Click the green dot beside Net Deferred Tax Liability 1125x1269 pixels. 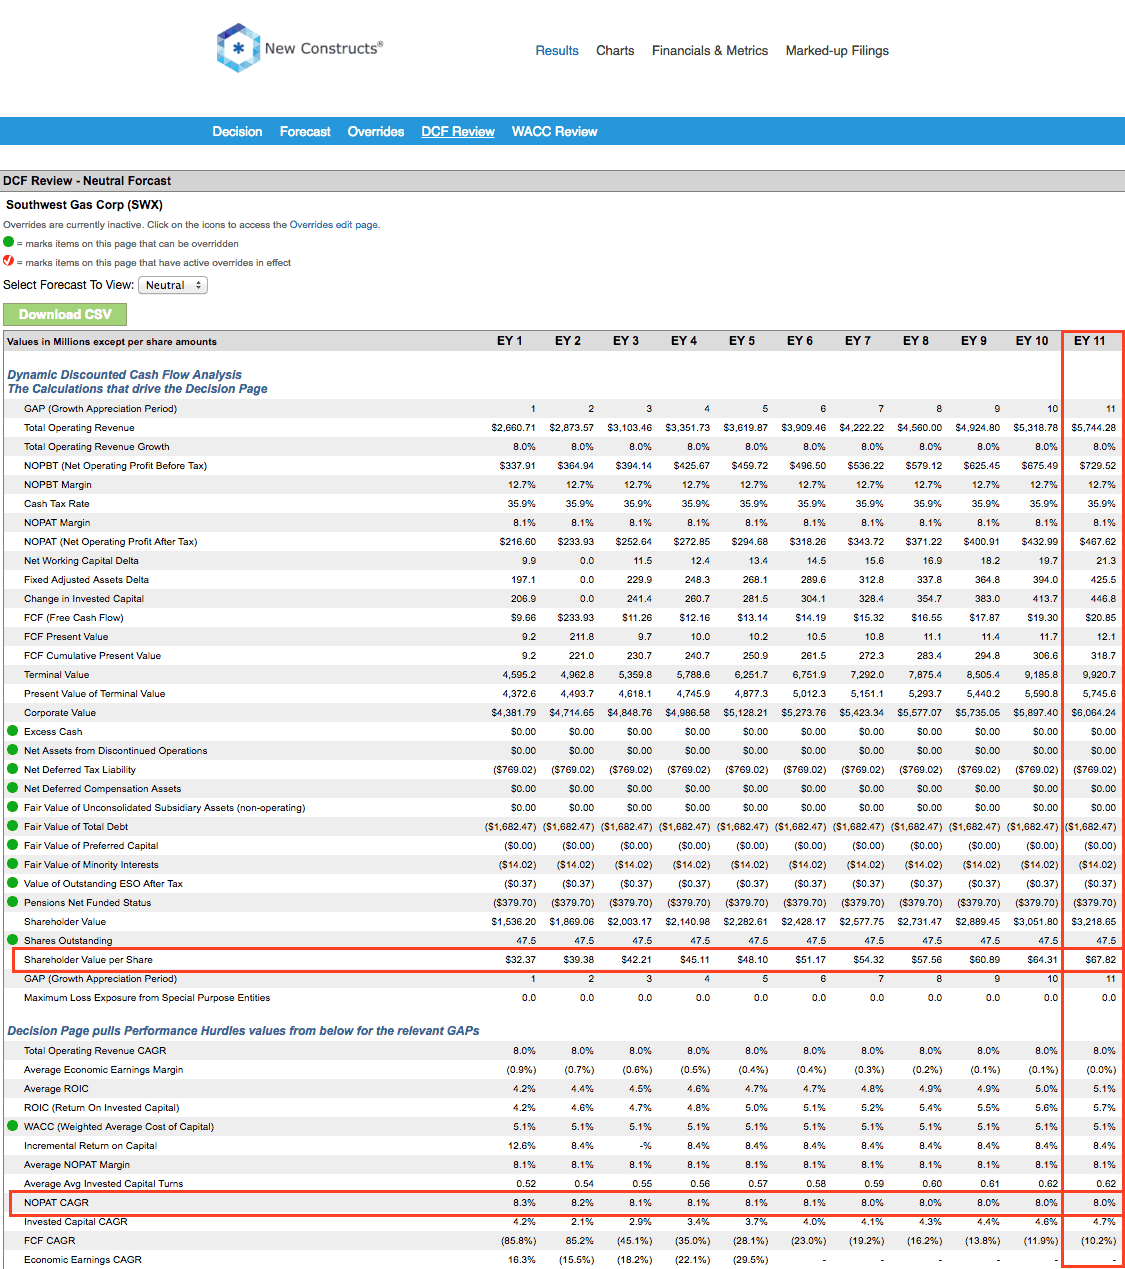(x=13, y=769)
